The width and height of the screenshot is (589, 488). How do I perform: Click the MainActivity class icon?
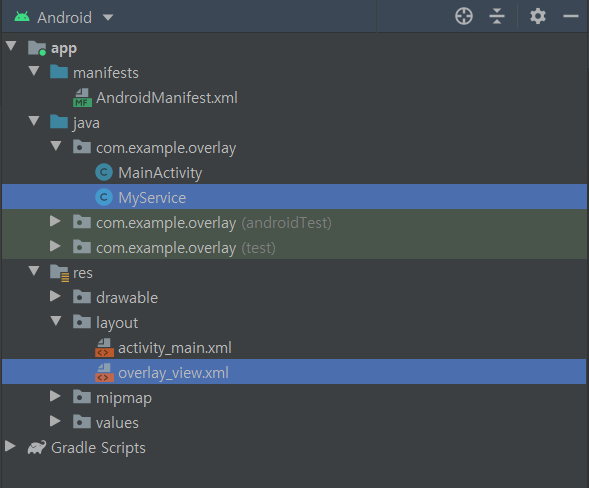tap(104, 172)
